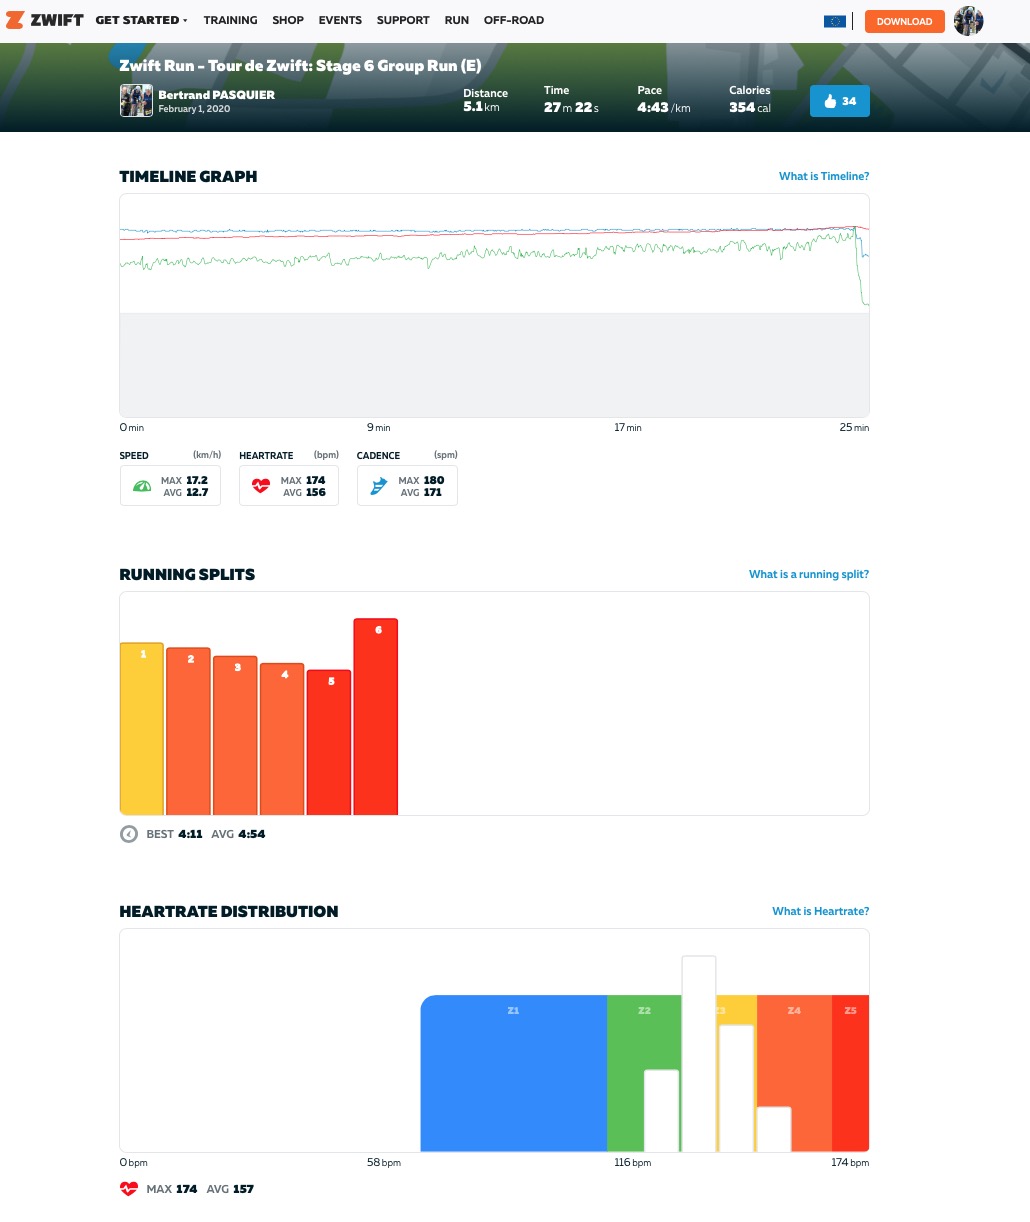
Task: Click the 17 min timeline axis label
Action: 628,428
